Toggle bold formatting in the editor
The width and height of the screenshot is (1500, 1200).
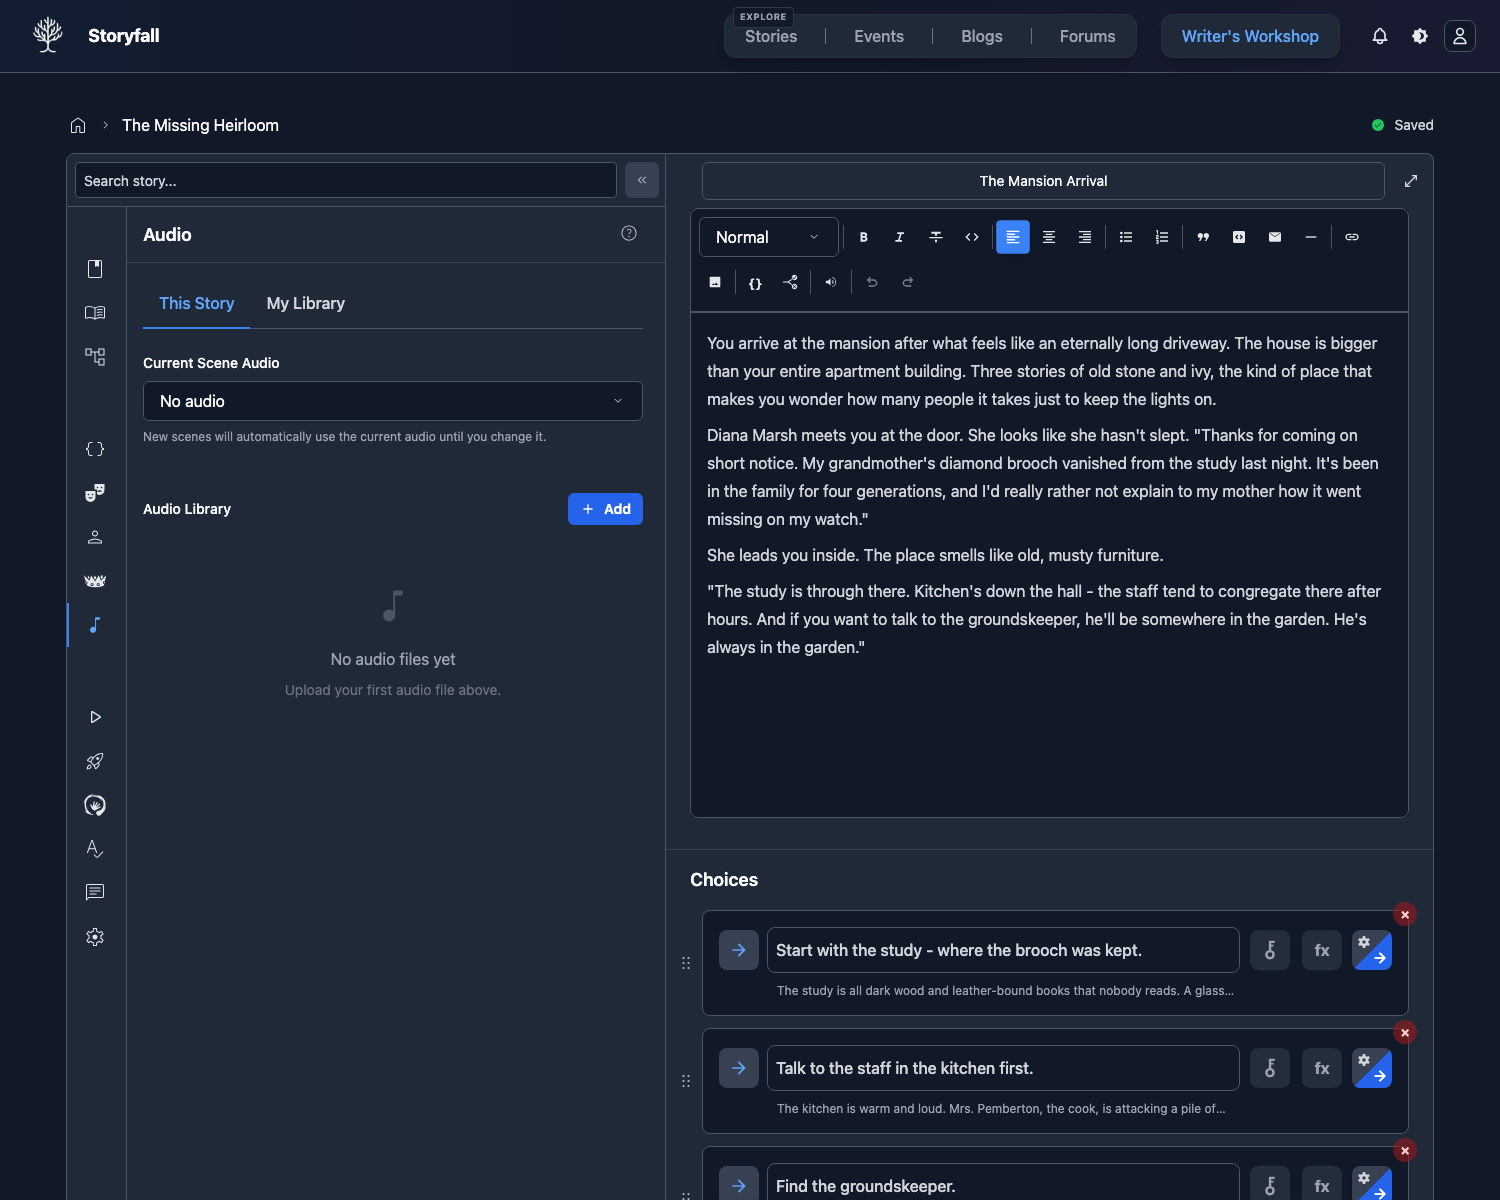(x=863, y=237)
